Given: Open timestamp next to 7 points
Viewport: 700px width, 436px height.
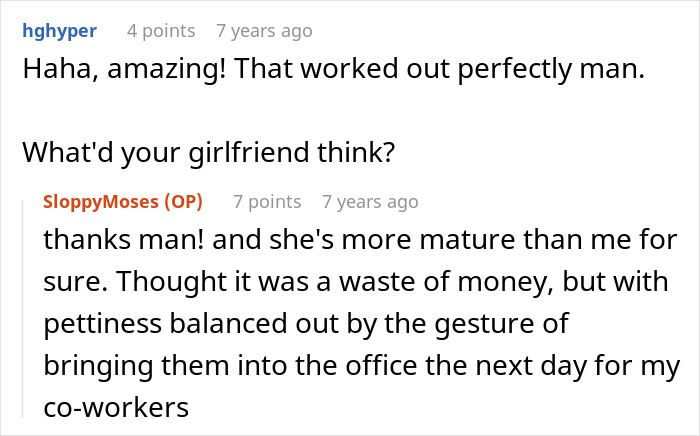Looking at the screenshot, I should pyautogui.click(x=371, y=202).
